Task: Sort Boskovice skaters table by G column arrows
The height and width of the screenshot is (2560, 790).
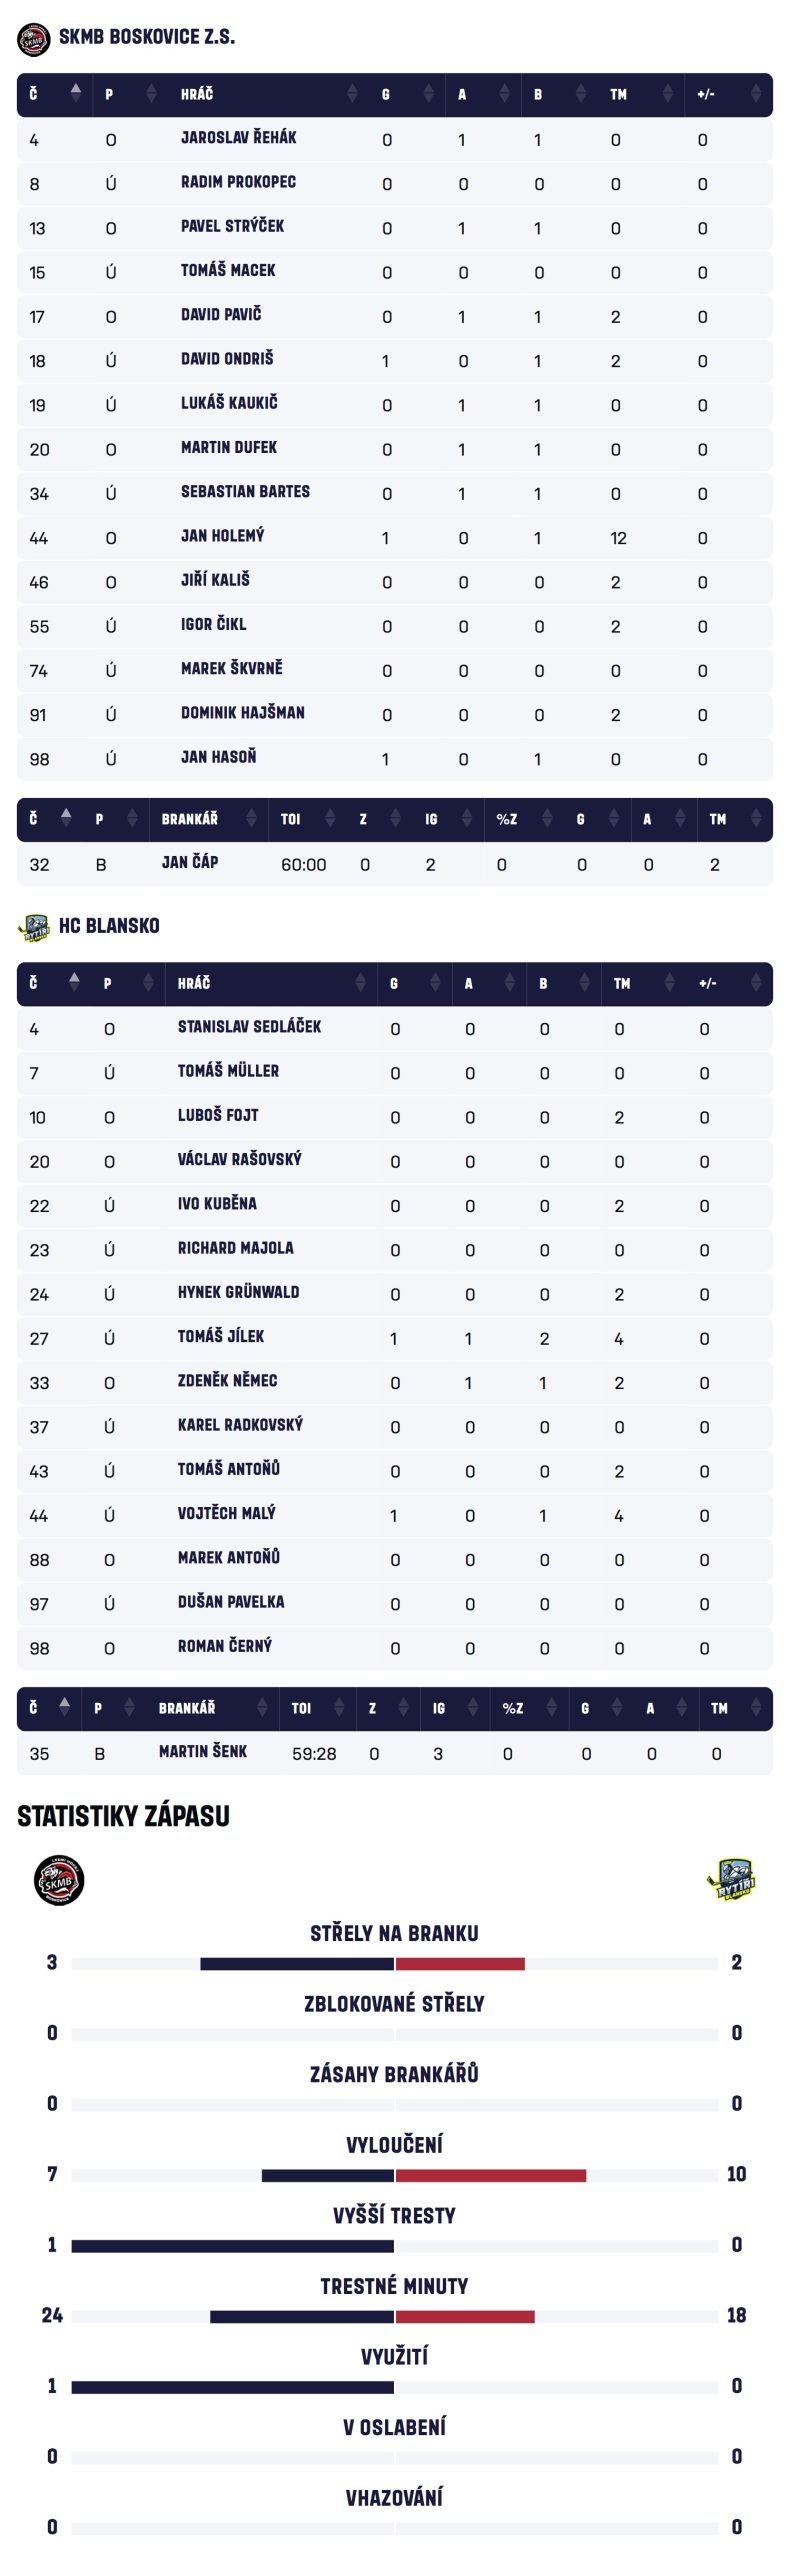Action: click(x=428, y=95)
